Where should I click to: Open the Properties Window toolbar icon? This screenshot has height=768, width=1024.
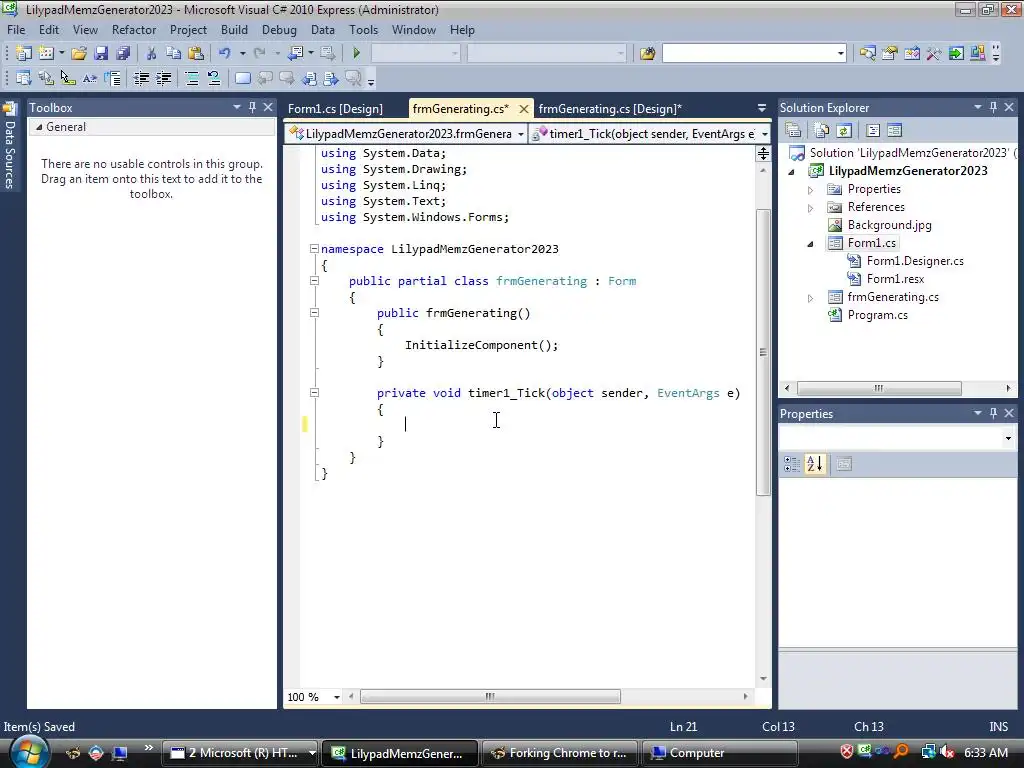[x=889, y=53]
